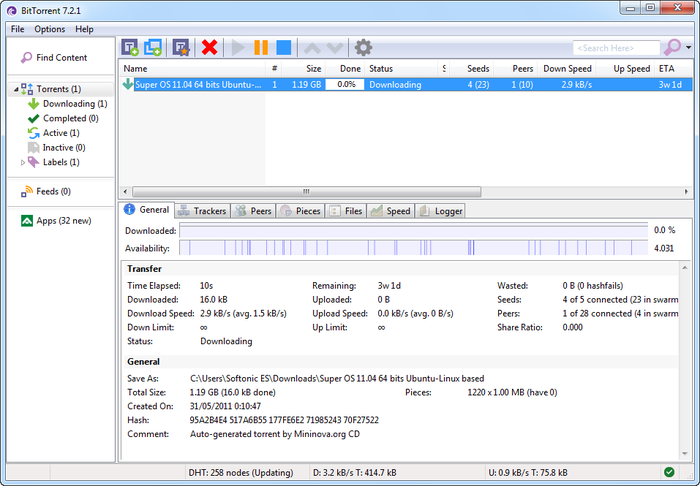Click the search magnifier icon
The height and width of the screenshot is (486, 700).
click(x=673, y=47)
